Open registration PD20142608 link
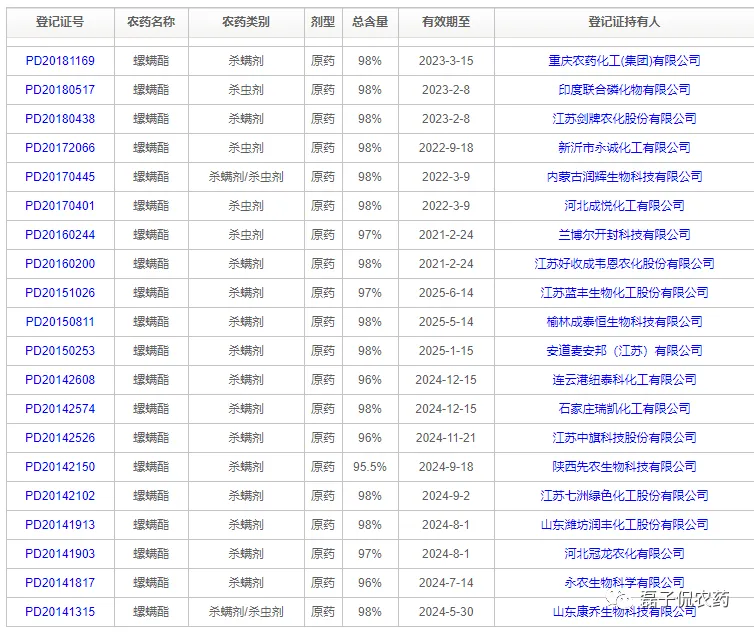The width and height of the screenshot is (754, 632). point(60,380)
